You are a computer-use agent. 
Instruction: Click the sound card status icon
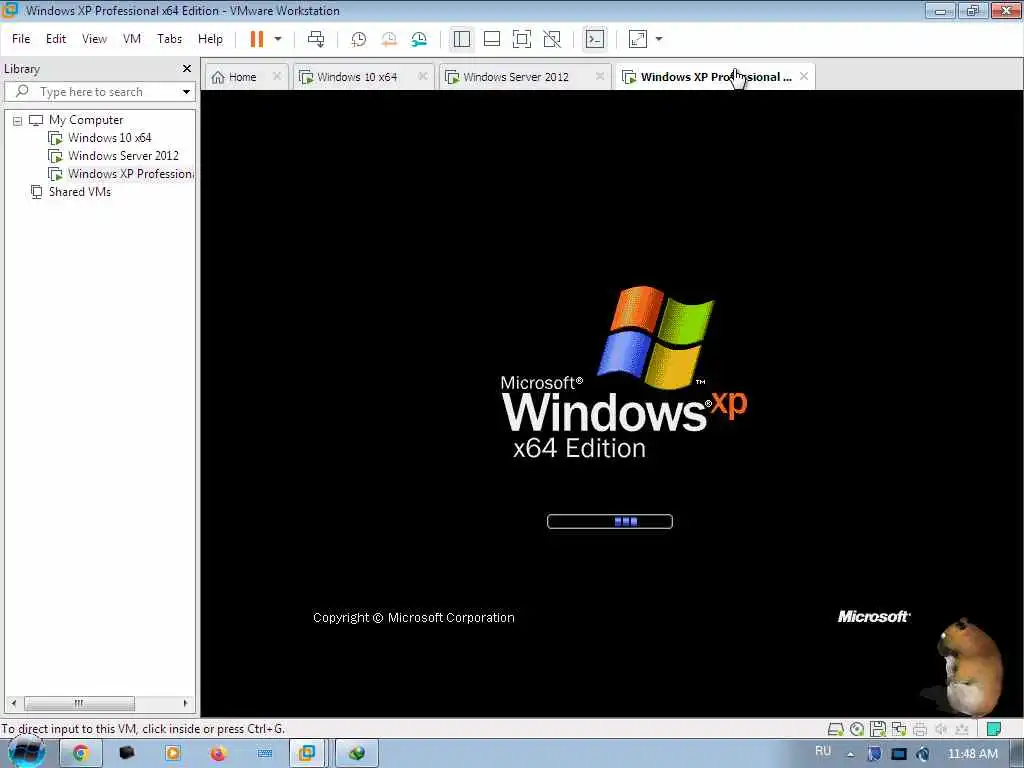[940, 729]
